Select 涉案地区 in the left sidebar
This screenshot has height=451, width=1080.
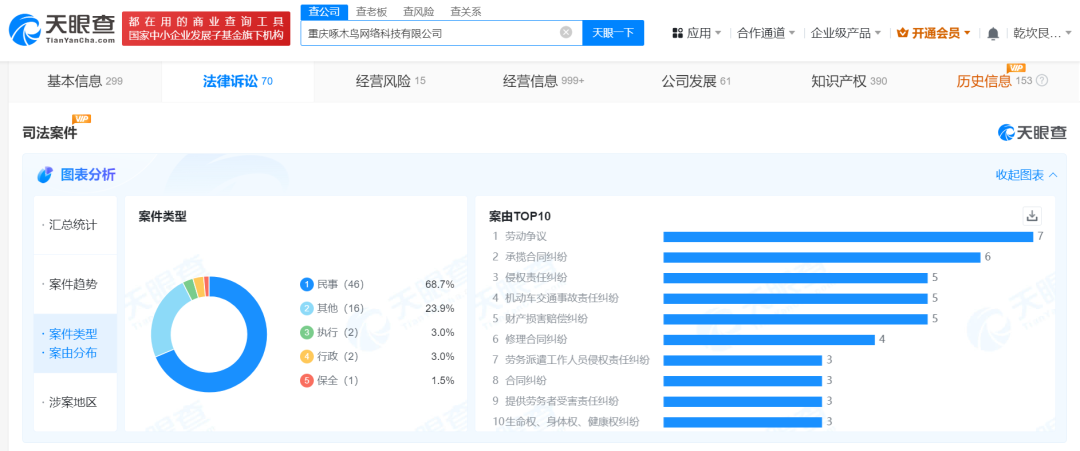(73, 402)
